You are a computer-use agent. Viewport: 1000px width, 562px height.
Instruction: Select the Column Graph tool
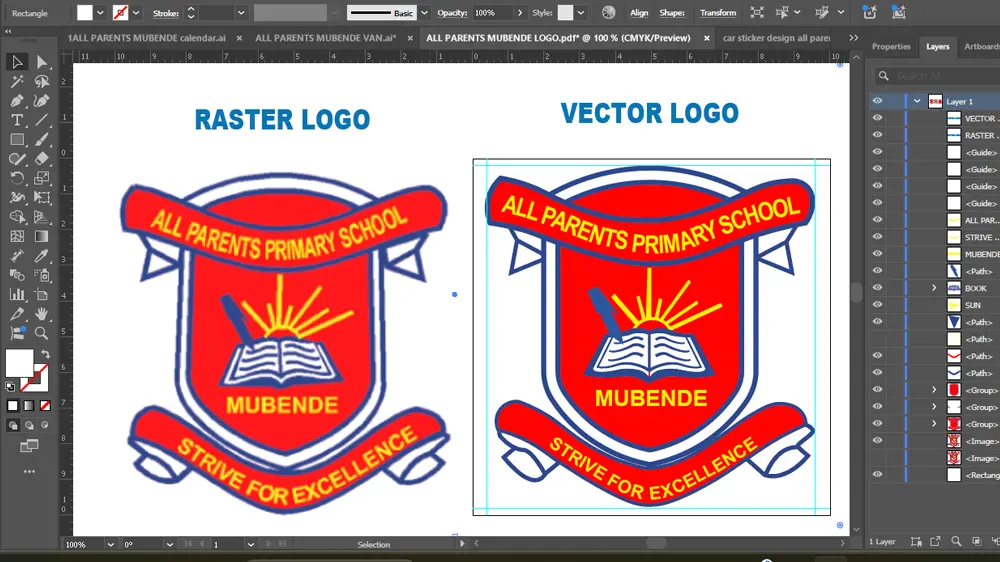pyautogui.click(x=17, y=295)
